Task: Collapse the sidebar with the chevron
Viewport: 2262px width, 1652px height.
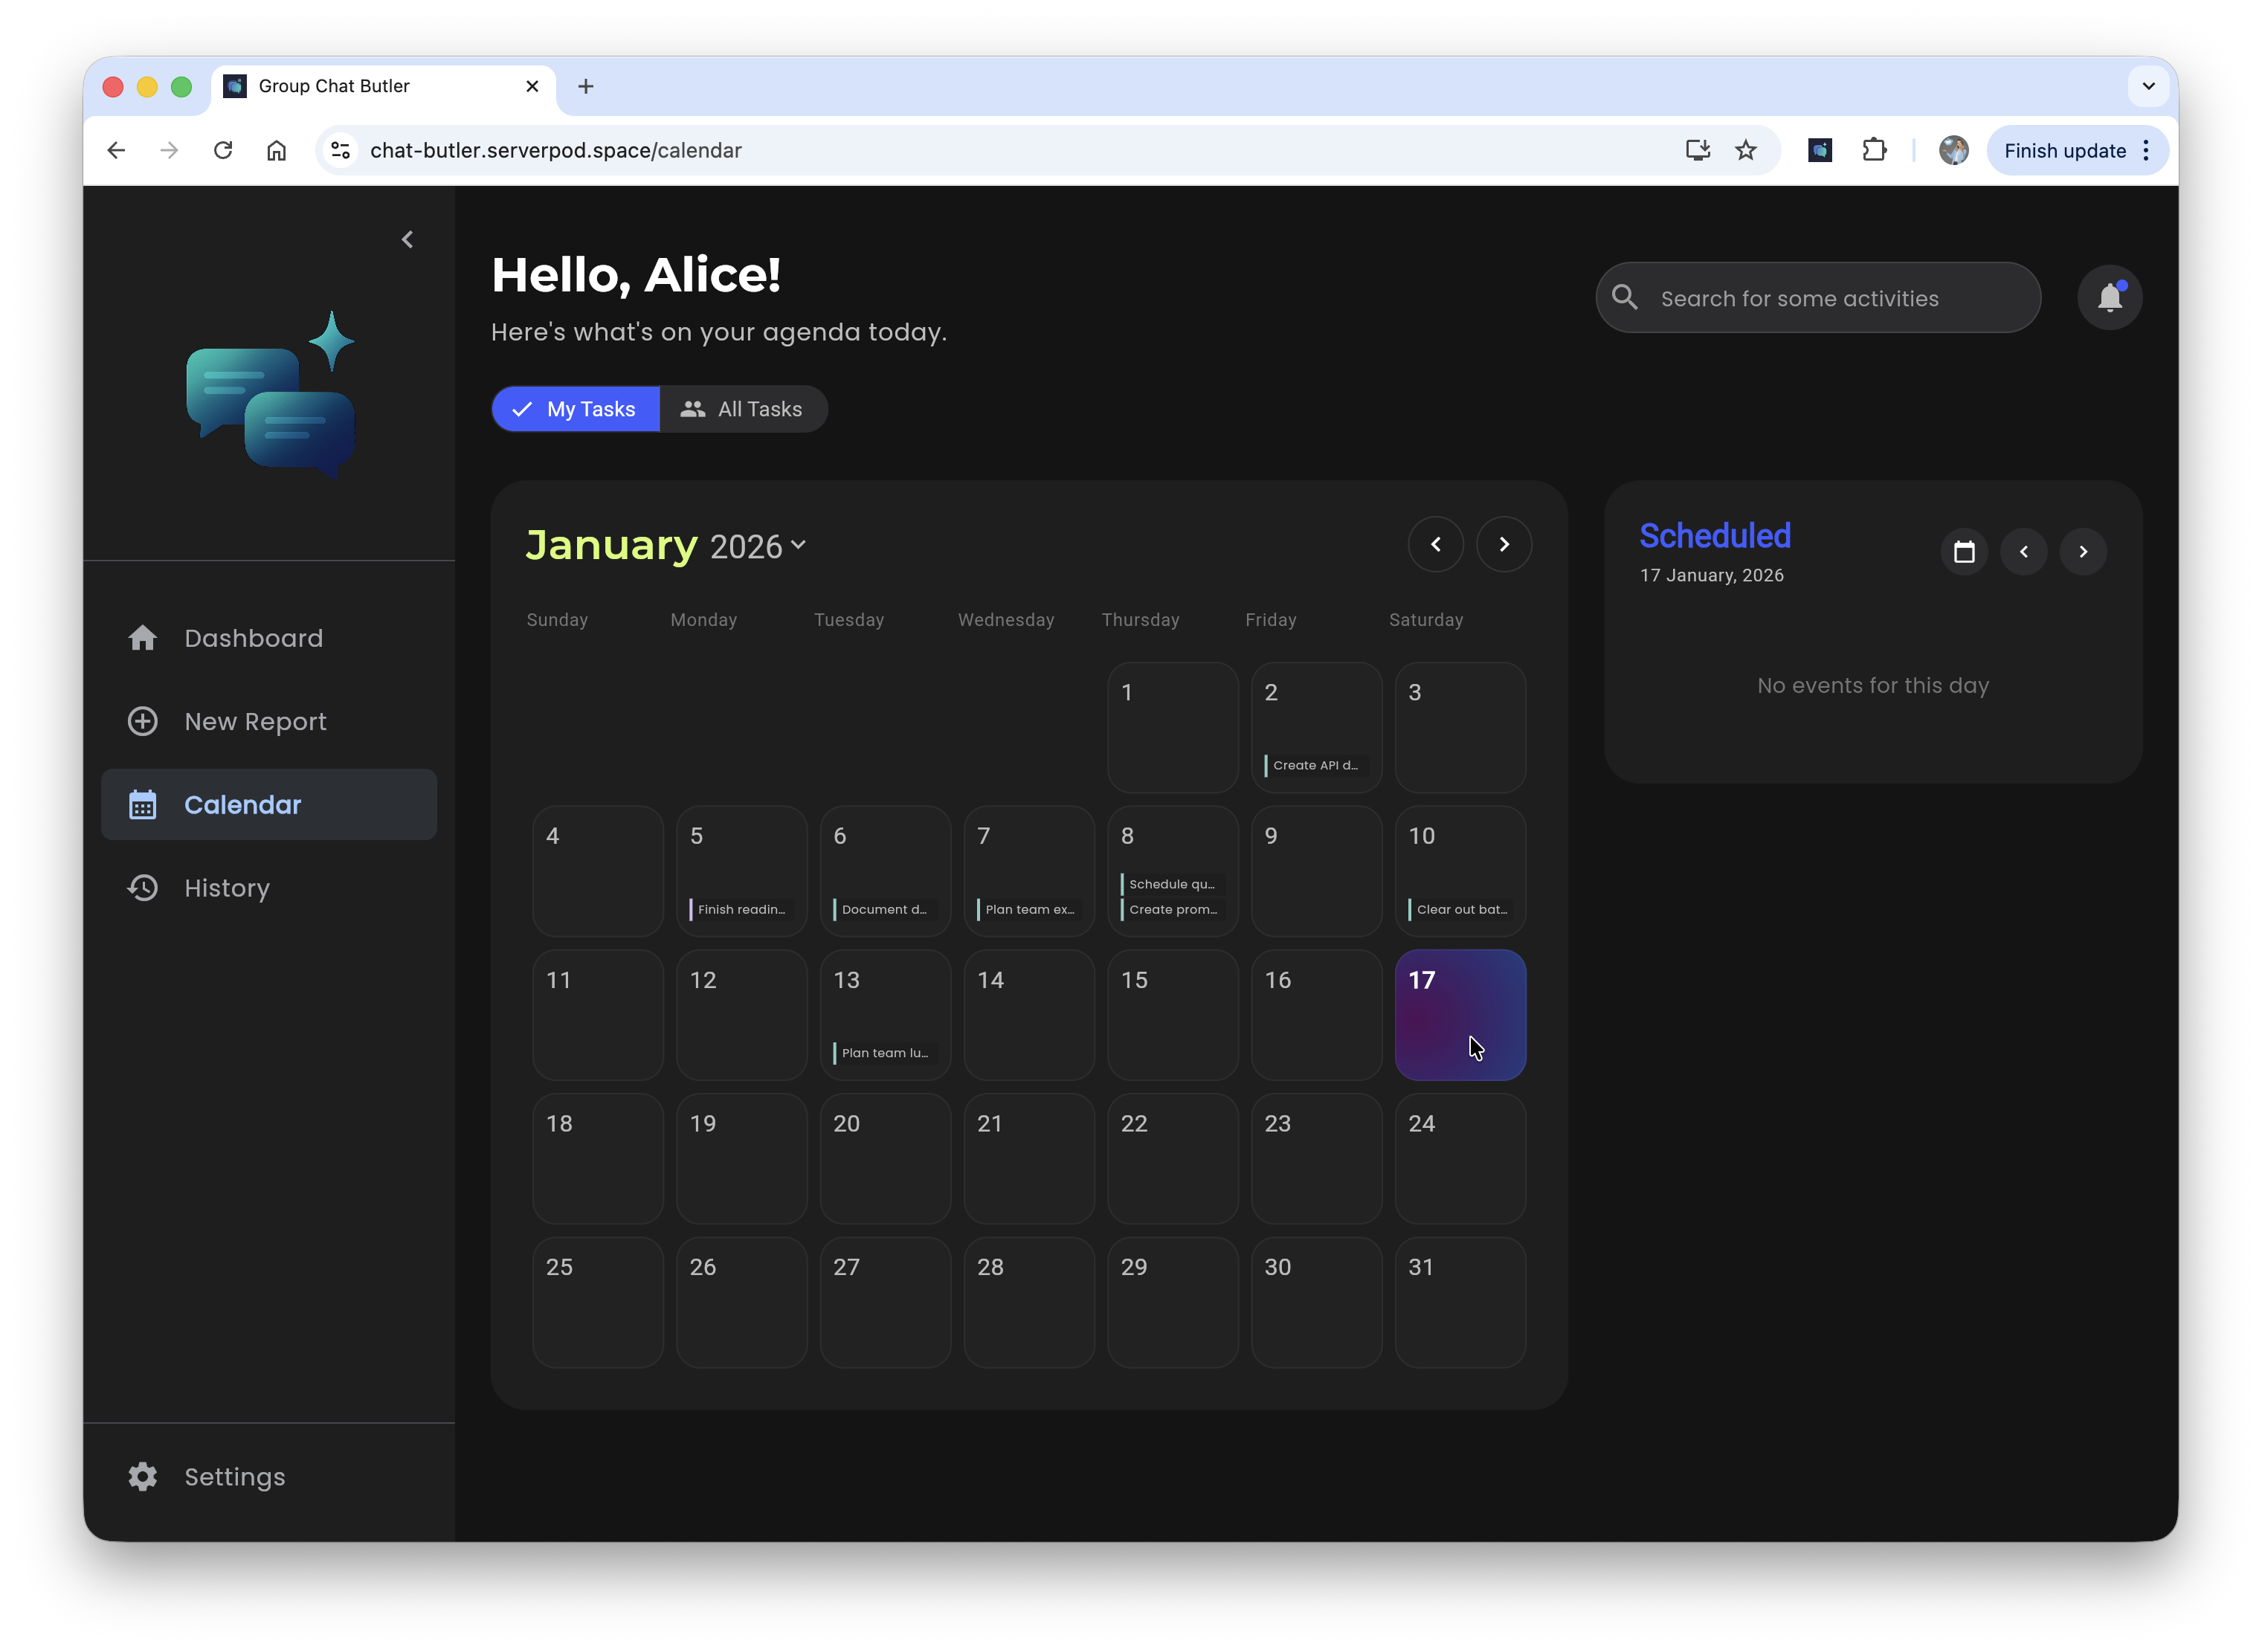Action: point(407,239)
